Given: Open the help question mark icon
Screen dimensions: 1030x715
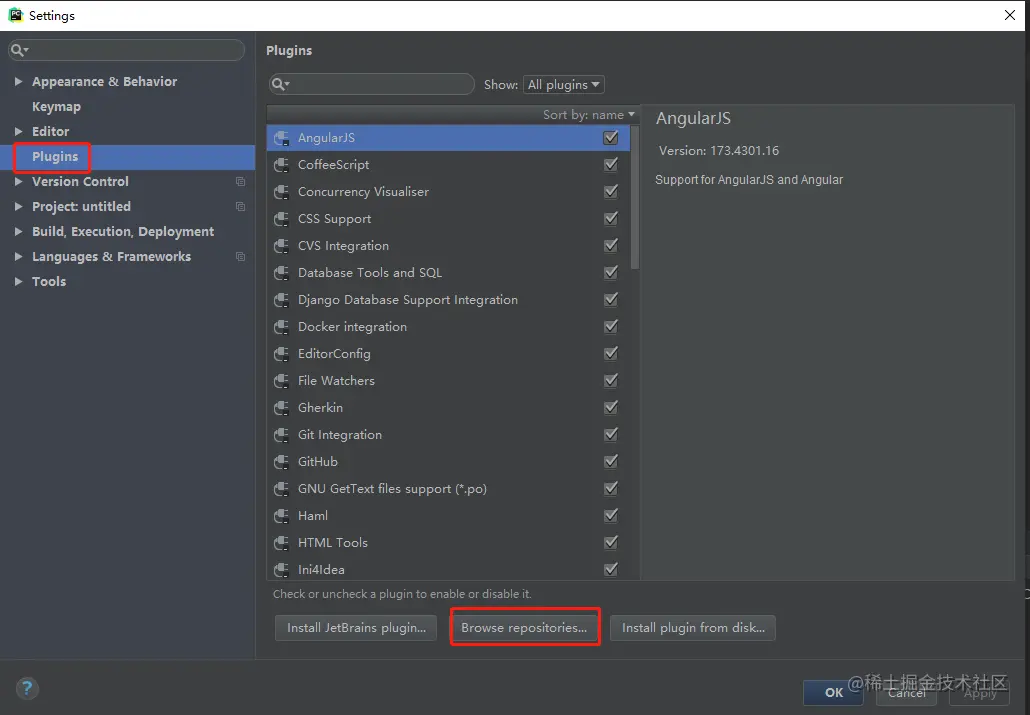Looking at the screenshot, I should pos(27,688).
